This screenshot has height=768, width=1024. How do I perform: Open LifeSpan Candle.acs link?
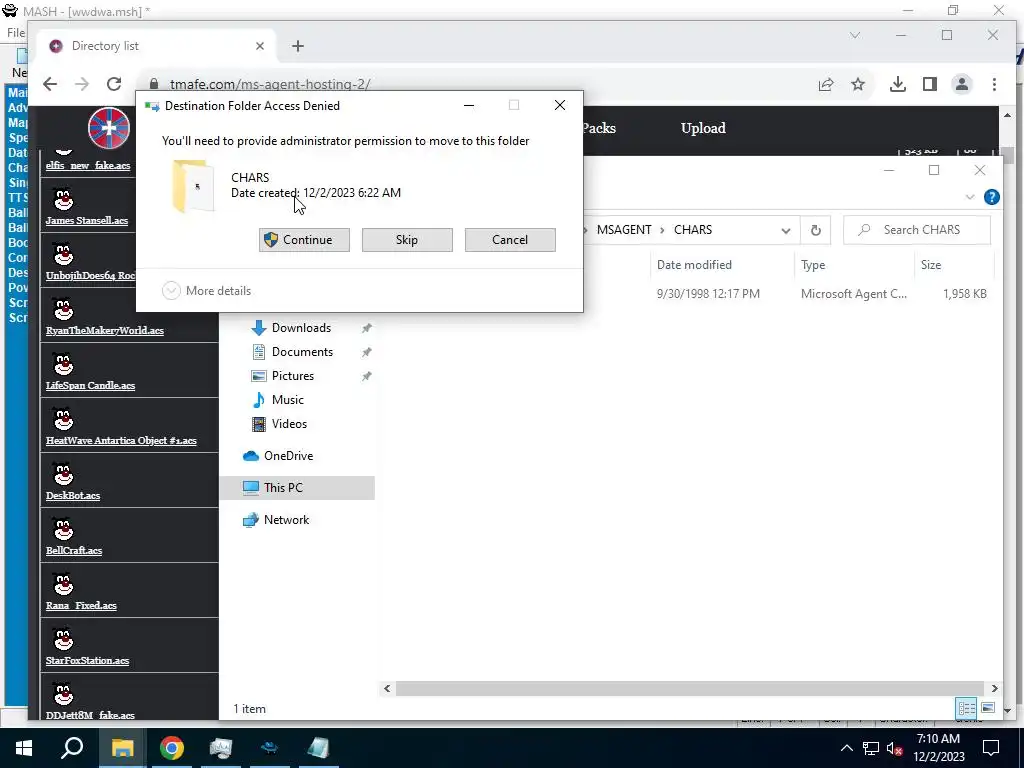click(x=91, y=385)
